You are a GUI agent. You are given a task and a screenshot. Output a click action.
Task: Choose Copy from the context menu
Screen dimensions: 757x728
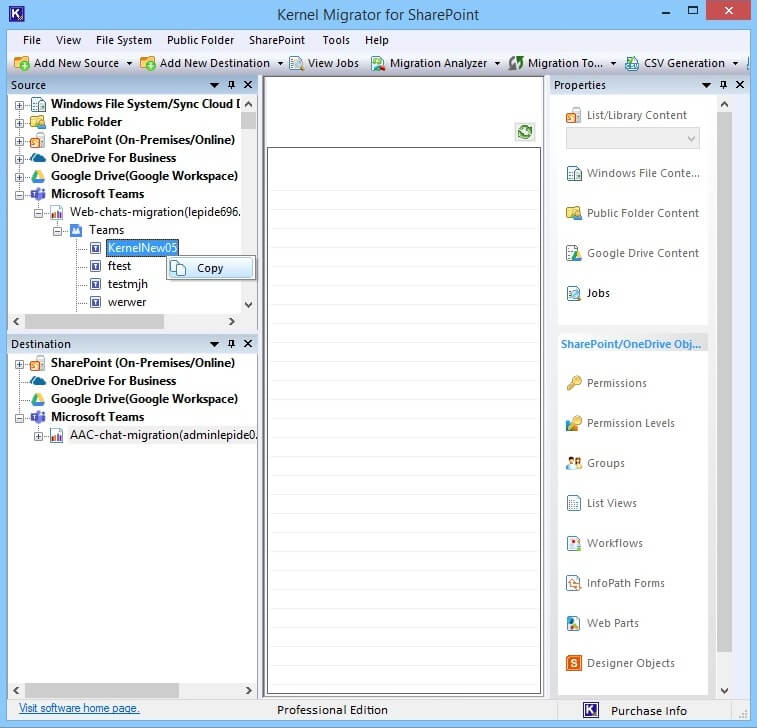pos(210,268)
